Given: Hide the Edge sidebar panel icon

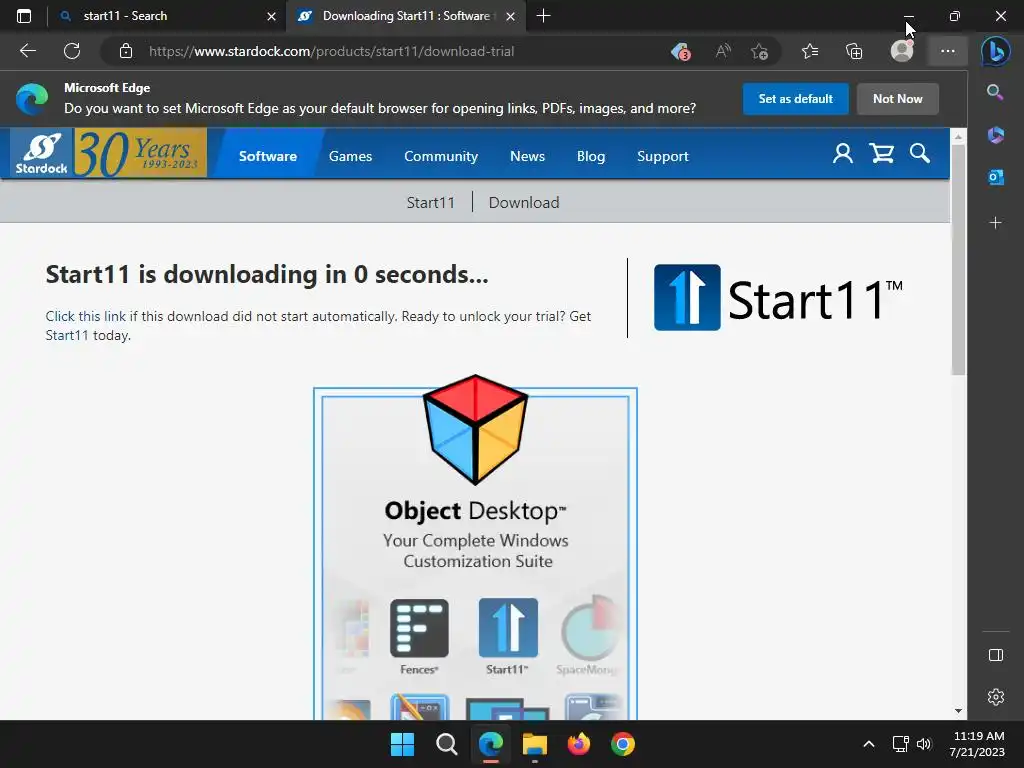Looking at the screenshot, I should pyautogui.click(x=995, y=655).
